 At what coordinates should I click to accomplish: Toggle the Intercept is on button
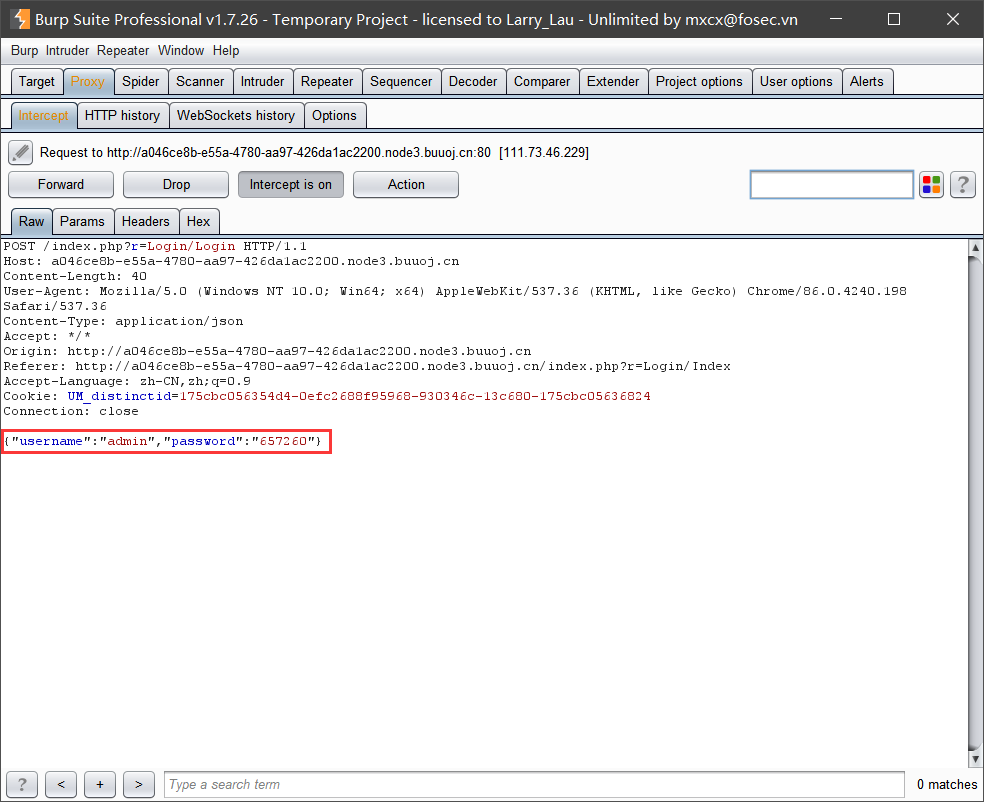click(x=291, y=184)
